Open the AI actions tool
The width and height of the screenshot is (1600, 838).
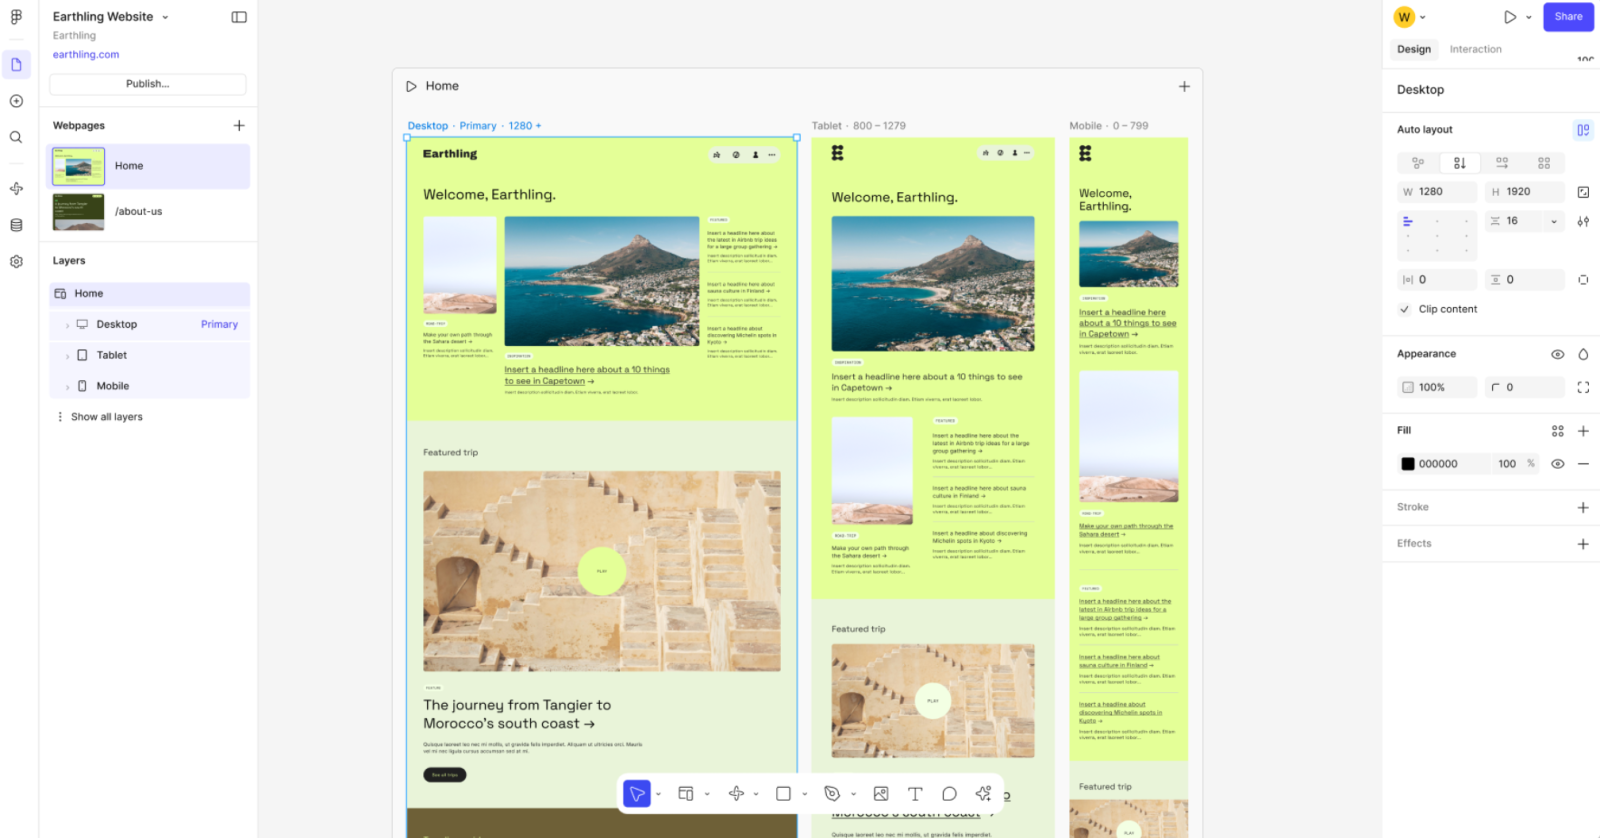983,793
